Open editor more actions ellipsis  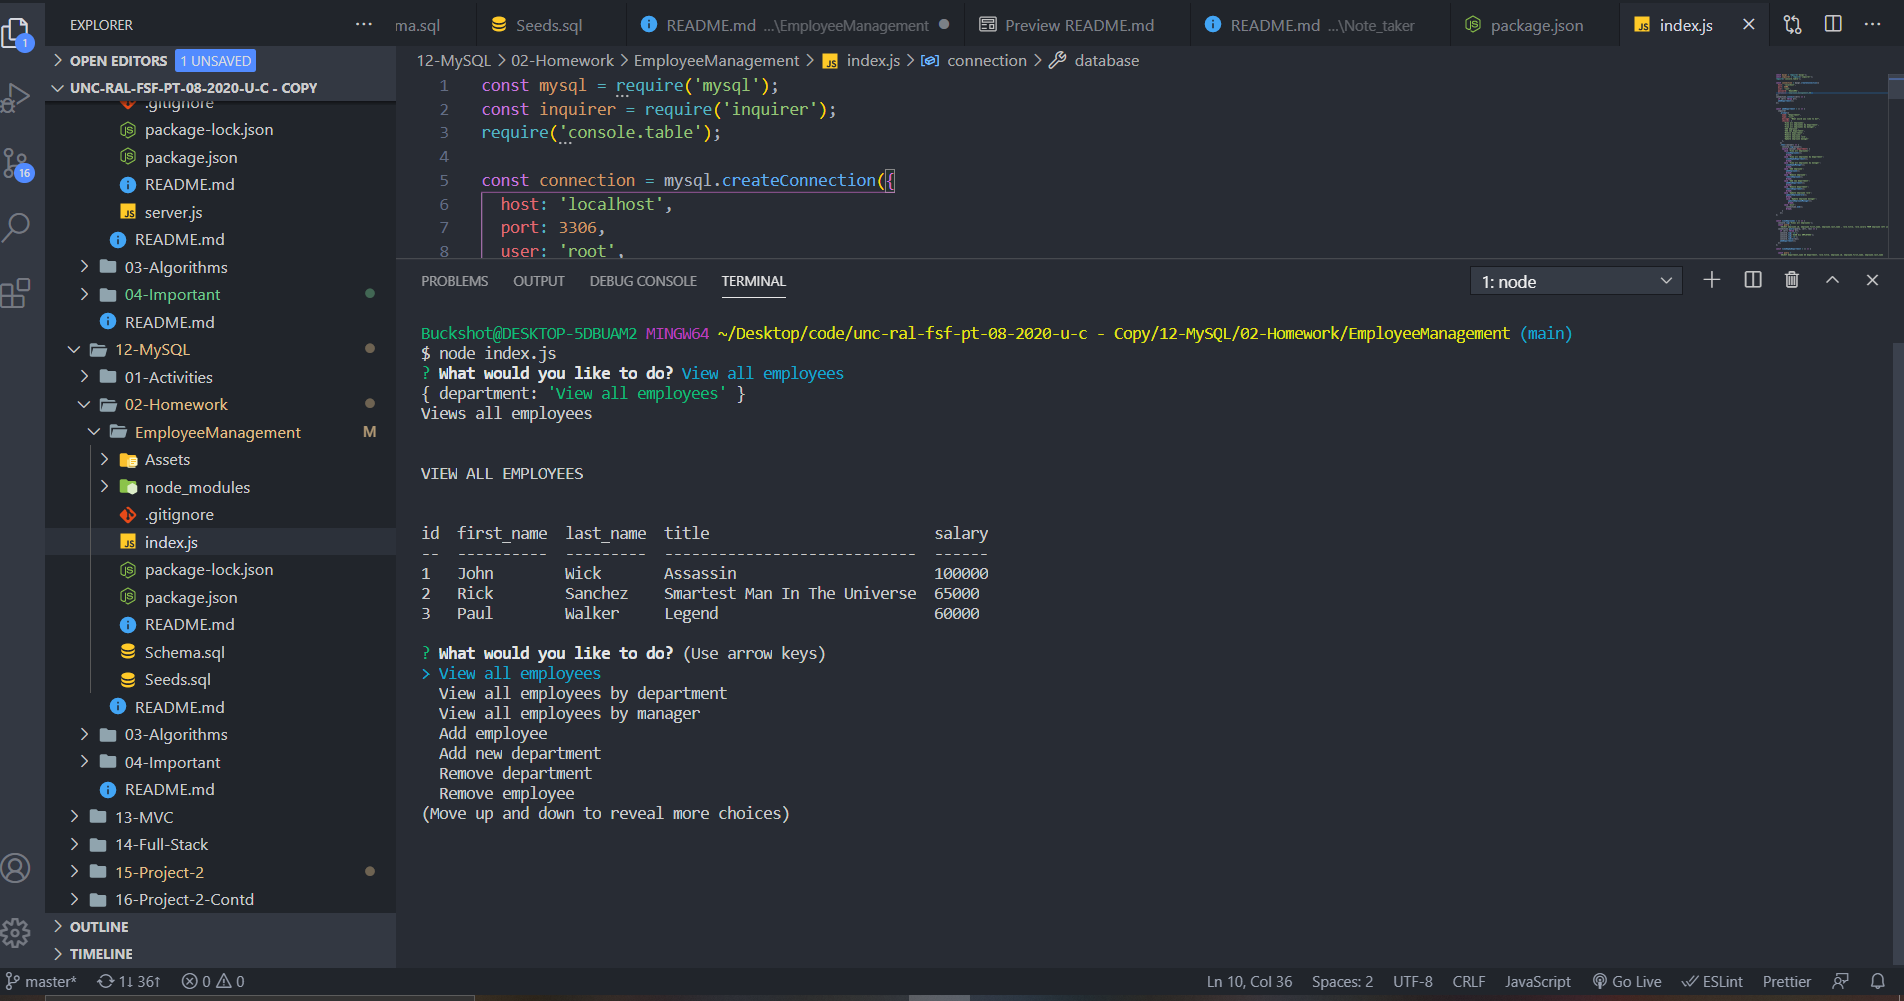[1872, 24]
